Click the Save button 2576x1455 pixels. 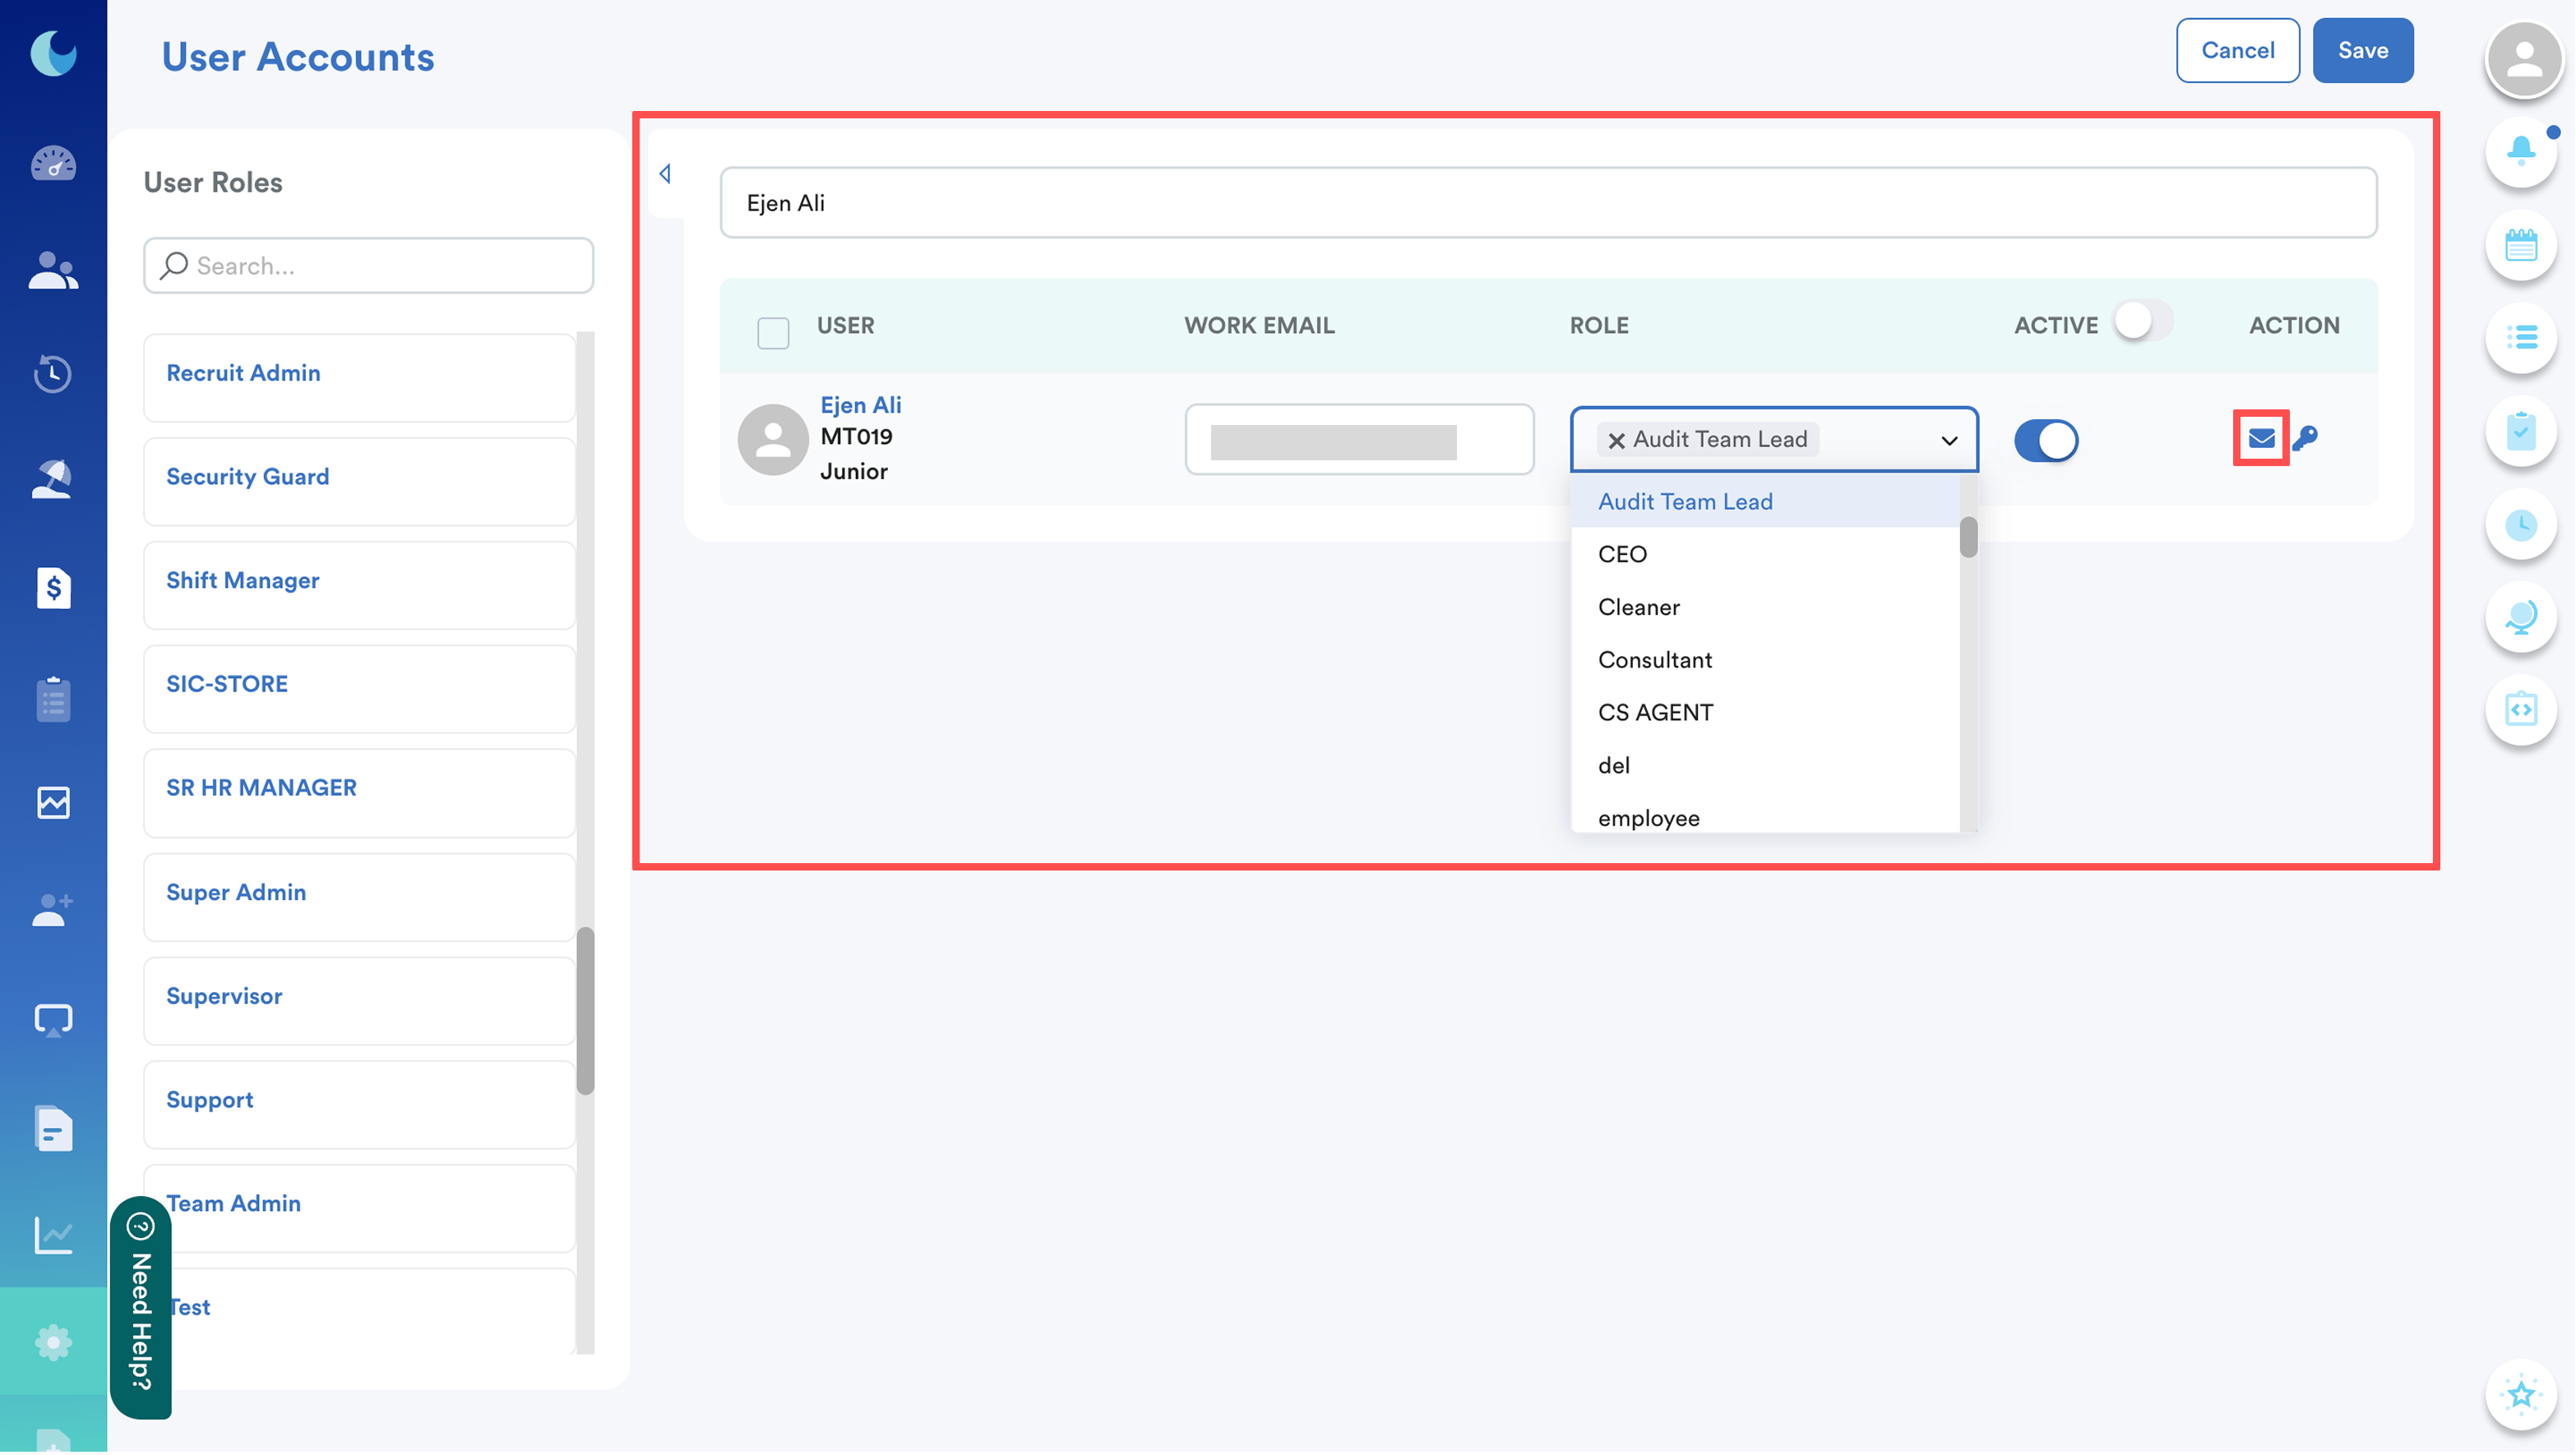[x=2362, y=50]
